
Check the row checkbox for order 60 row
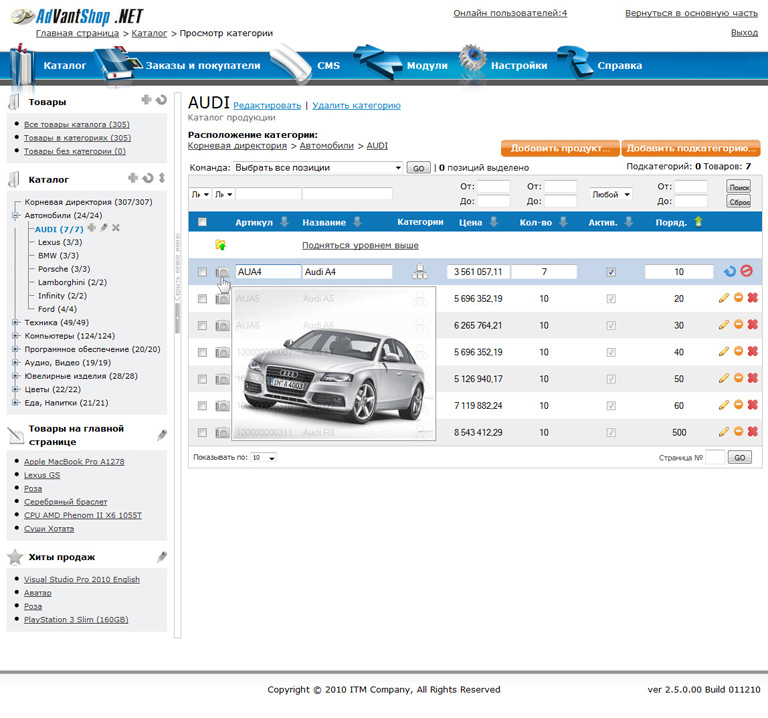coord(202,406)
